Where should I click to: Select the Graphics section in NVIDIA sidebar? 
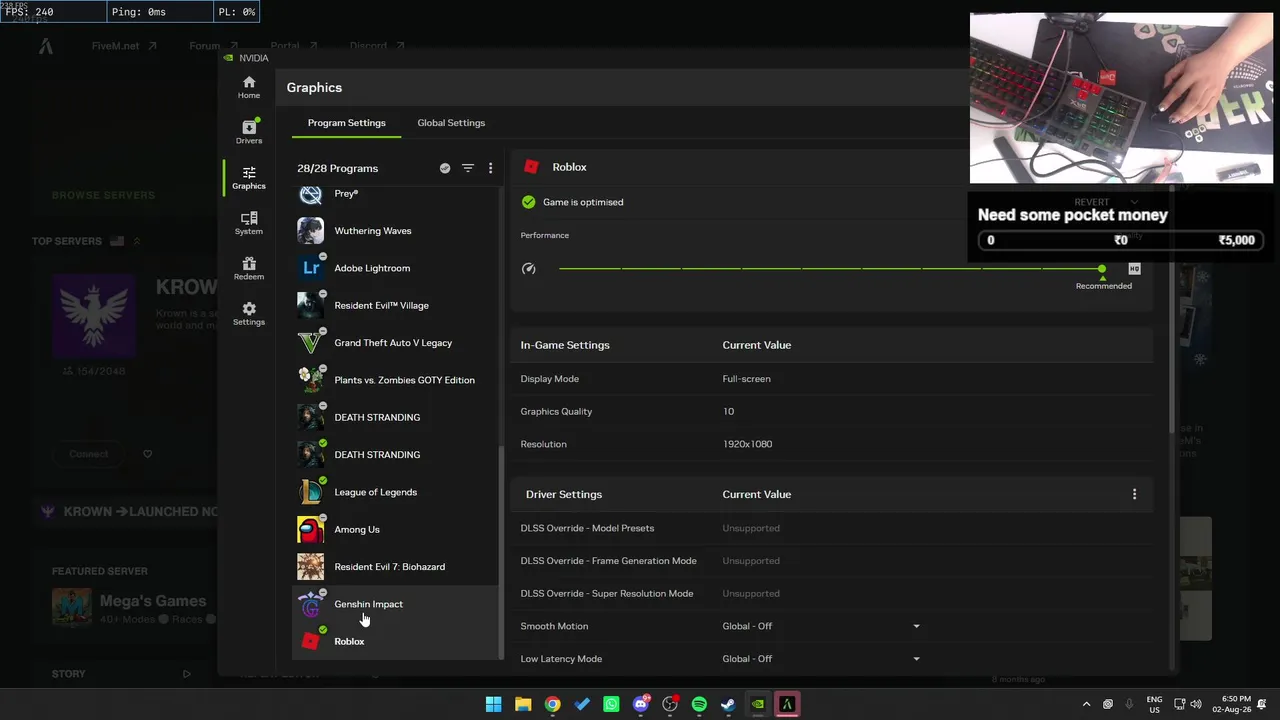[249, 177]
